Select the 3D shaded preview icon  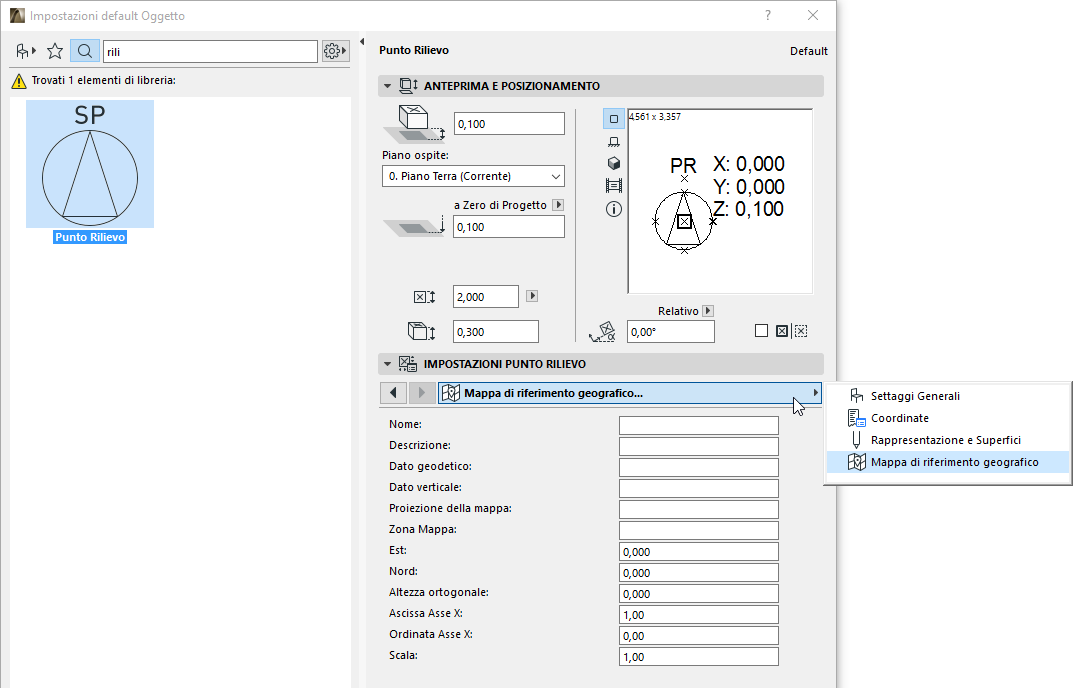614,163
